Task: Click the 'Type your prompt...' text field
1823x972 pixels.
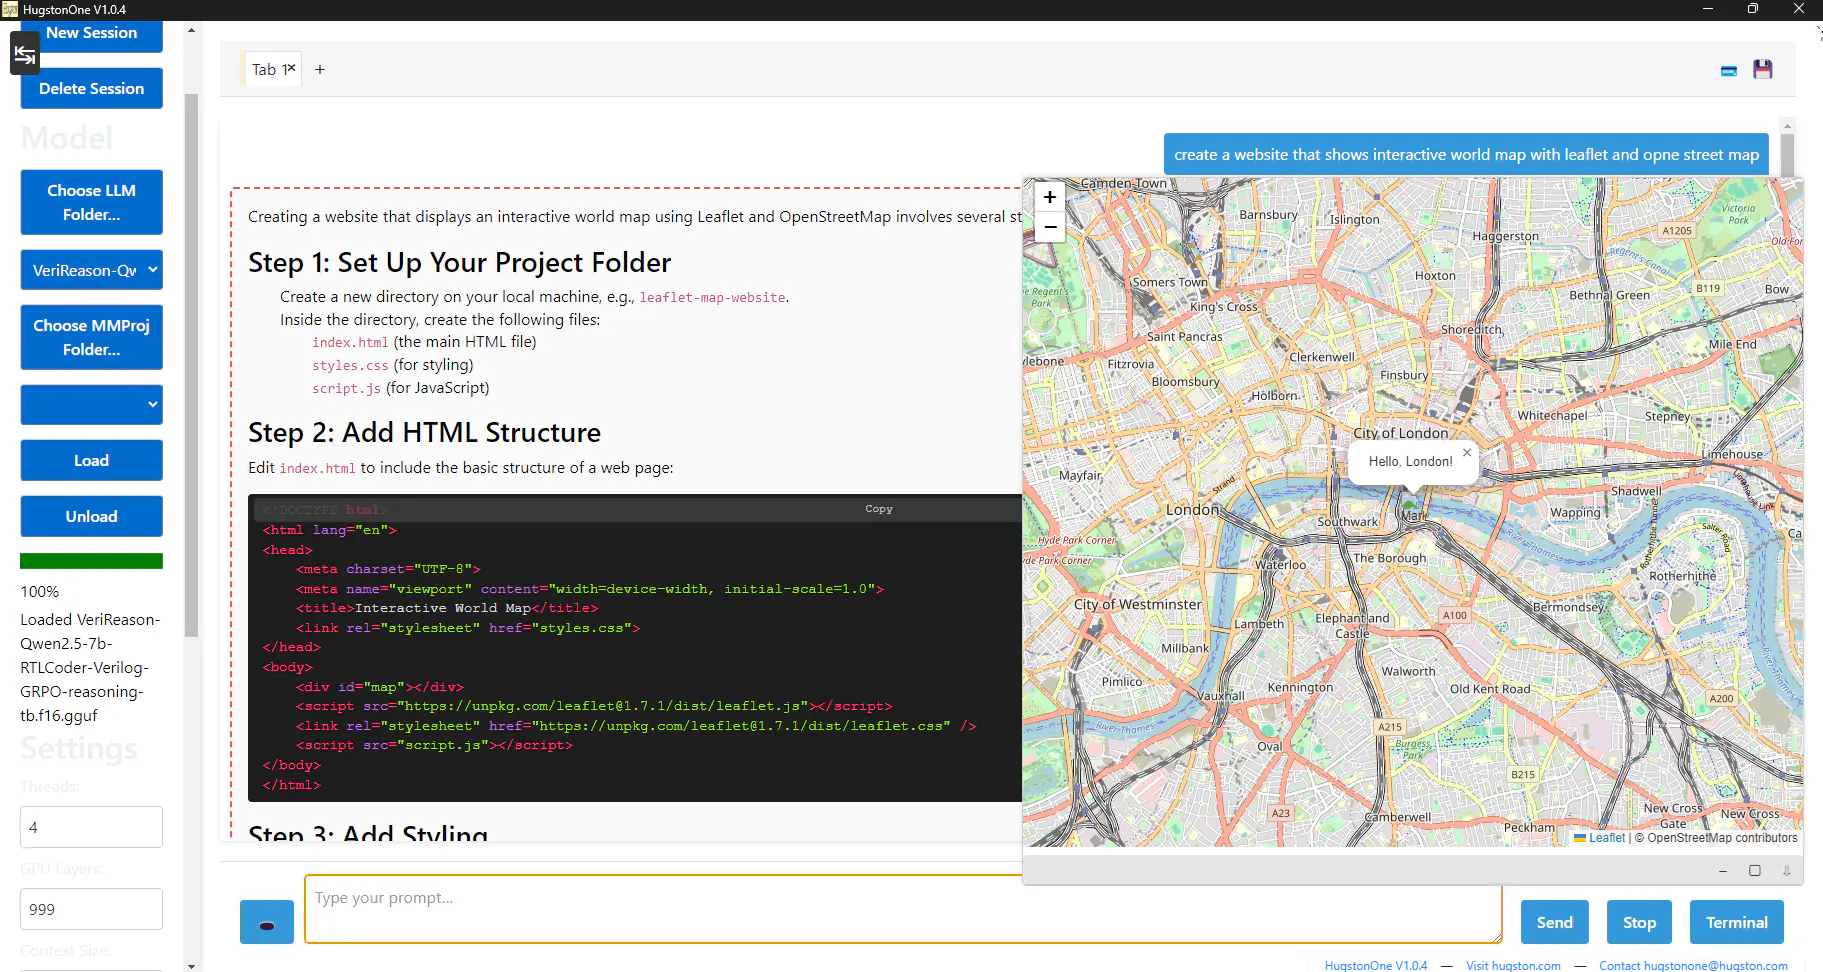Action: click(x=903, y=909)
